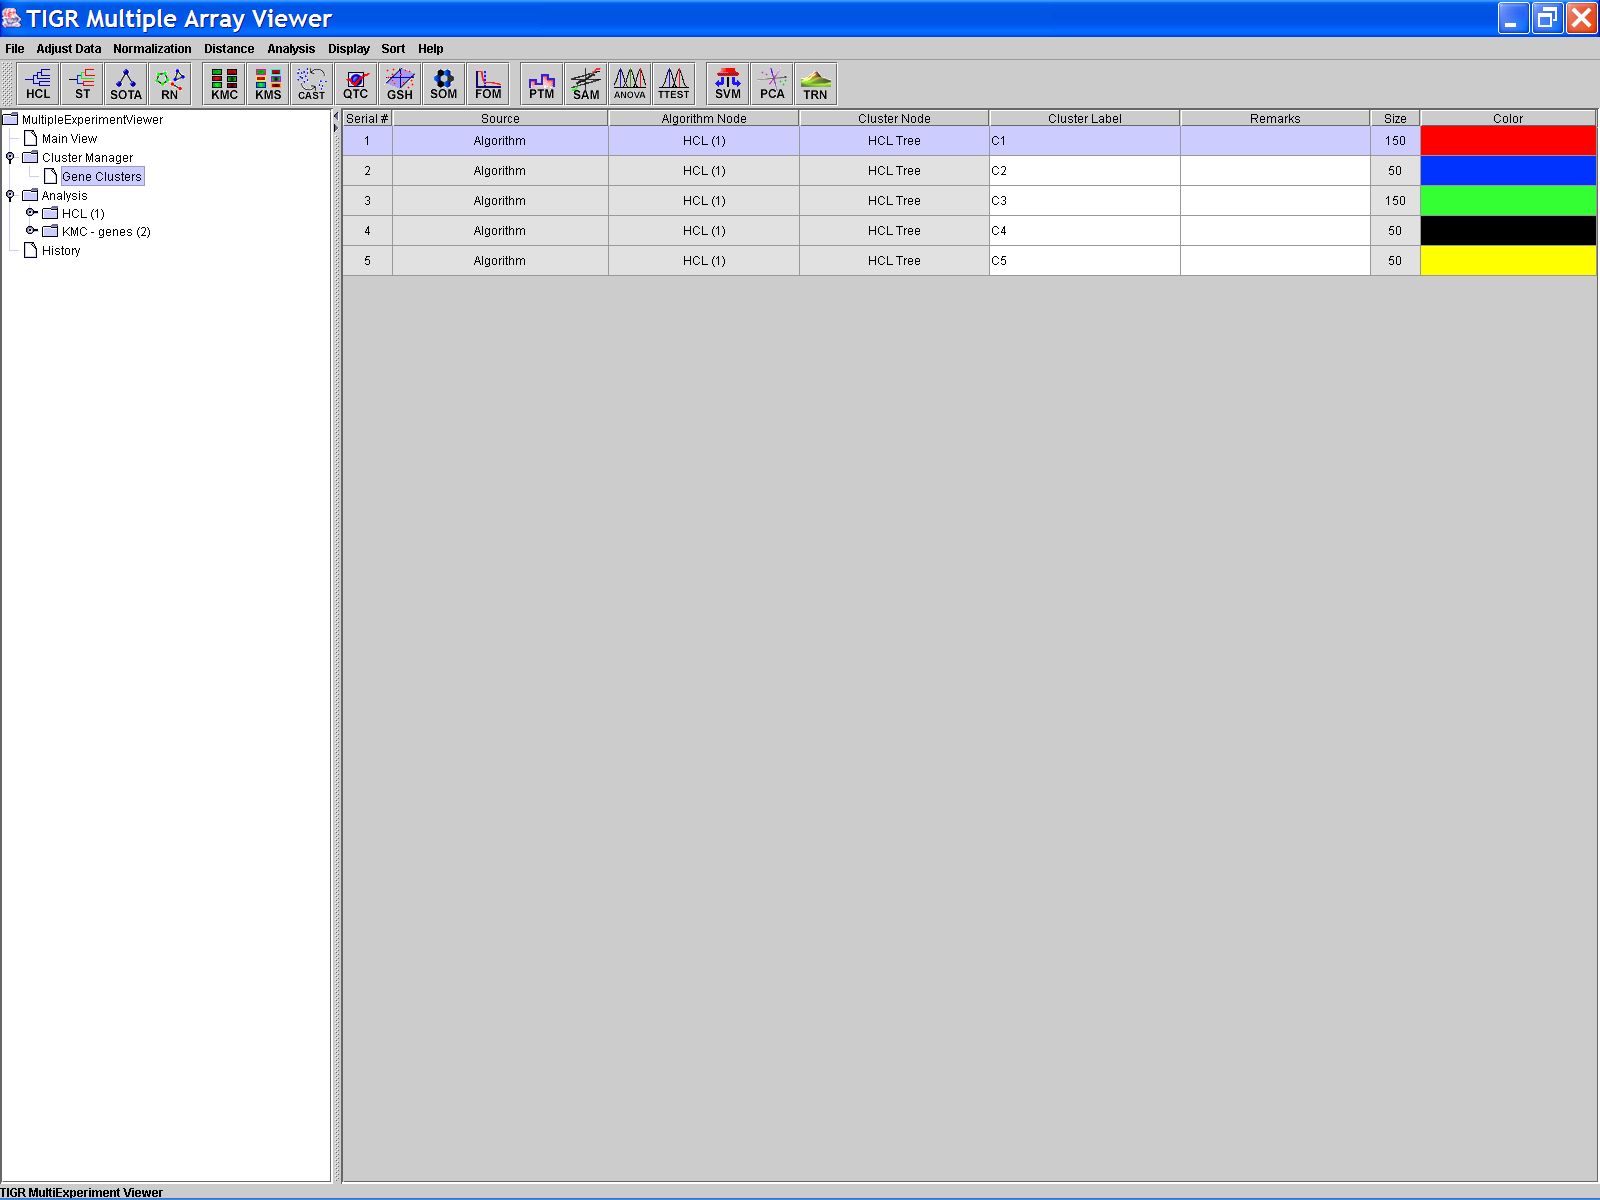This screenshot has width=1600, height=1200.
Task: Click the SVM toolbar icon
Action: [x=728, y=84]
